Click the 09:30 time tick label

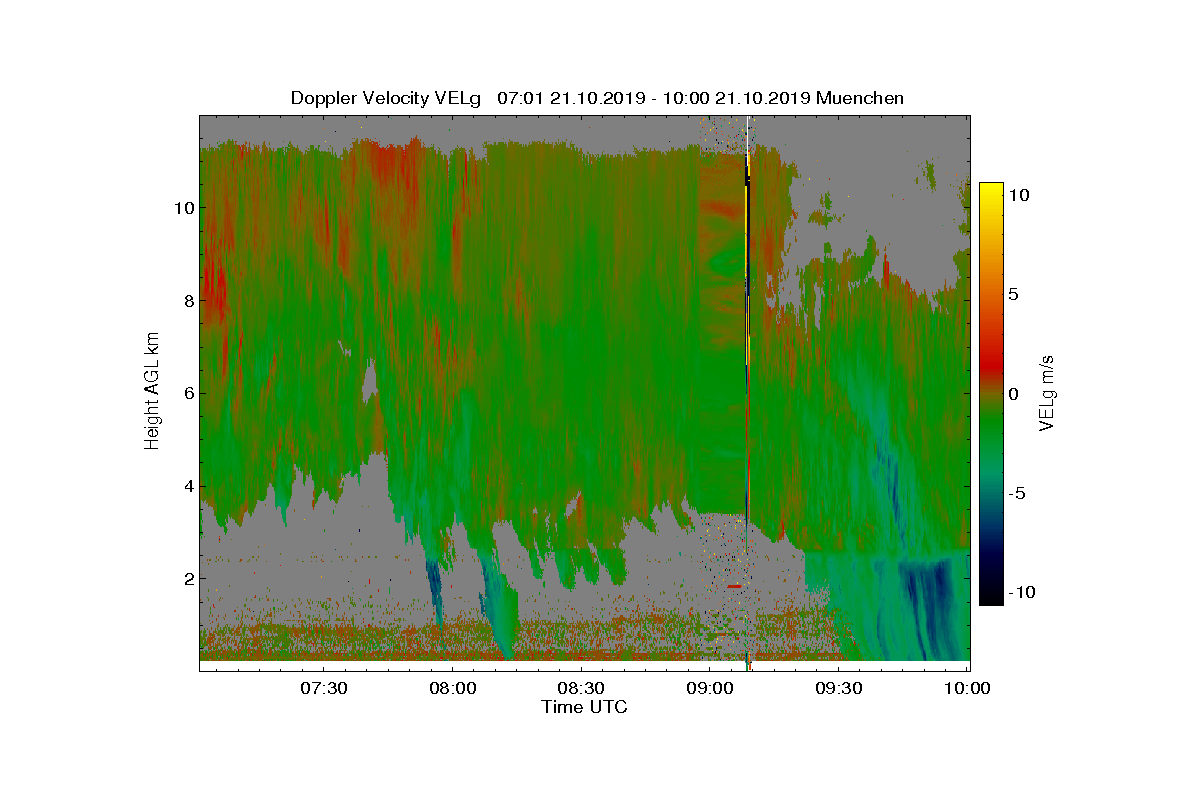pos(839,688)
